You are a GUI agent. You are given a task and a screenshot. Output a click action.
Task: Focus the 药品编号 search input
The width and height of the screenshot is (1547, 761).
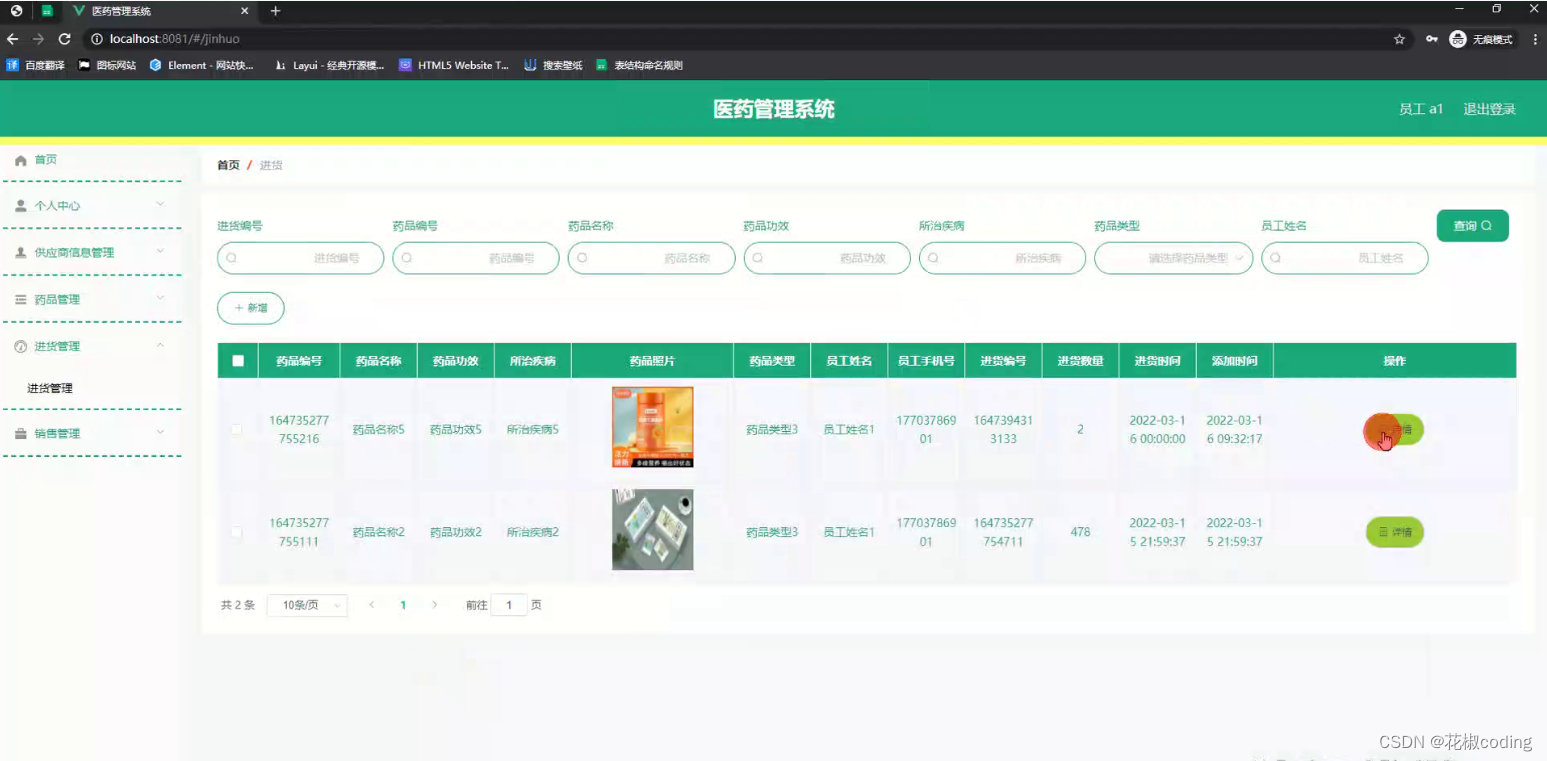click(476, 258)
